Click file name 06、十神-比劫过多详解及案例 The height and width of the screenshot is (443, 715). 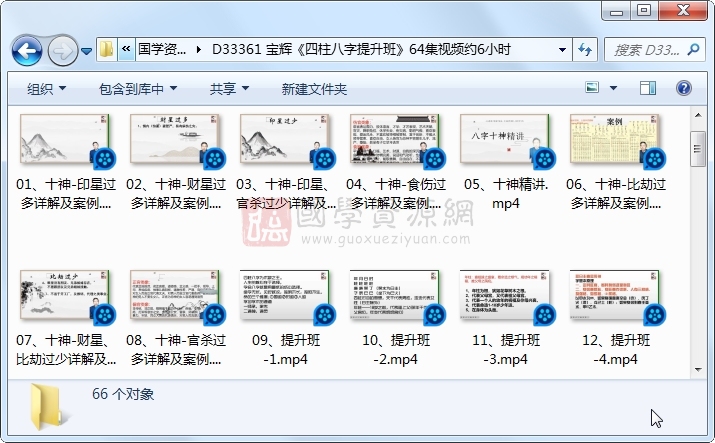(616, 194)
